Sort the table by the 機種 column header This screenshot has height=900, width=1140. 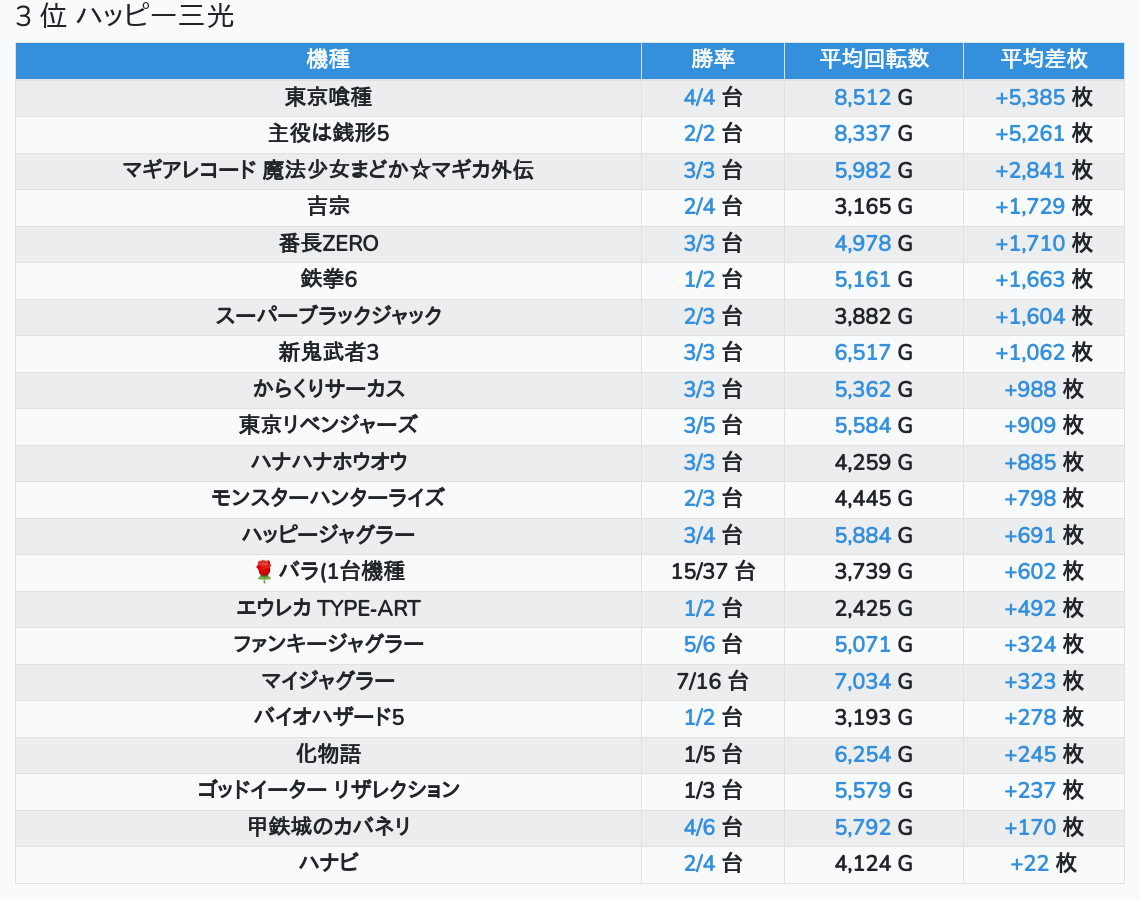tap(328, 59)
